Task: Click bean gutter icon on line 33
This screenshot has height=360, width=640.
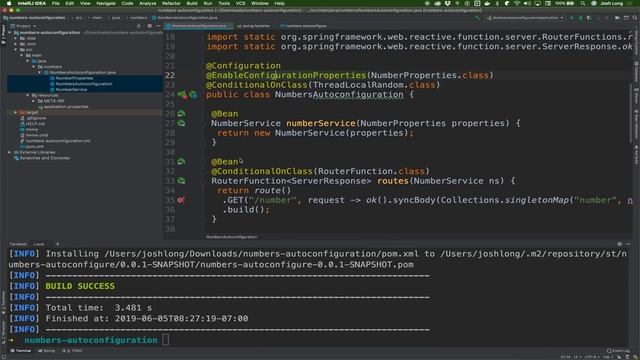Action: 181,181
